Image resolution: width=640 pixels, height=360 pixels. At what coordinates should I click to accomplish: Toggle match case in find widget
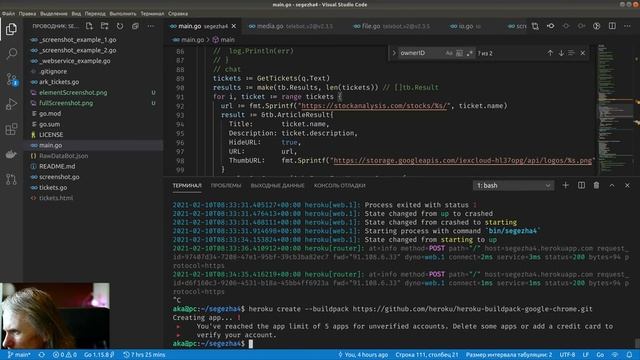point(449,53)
